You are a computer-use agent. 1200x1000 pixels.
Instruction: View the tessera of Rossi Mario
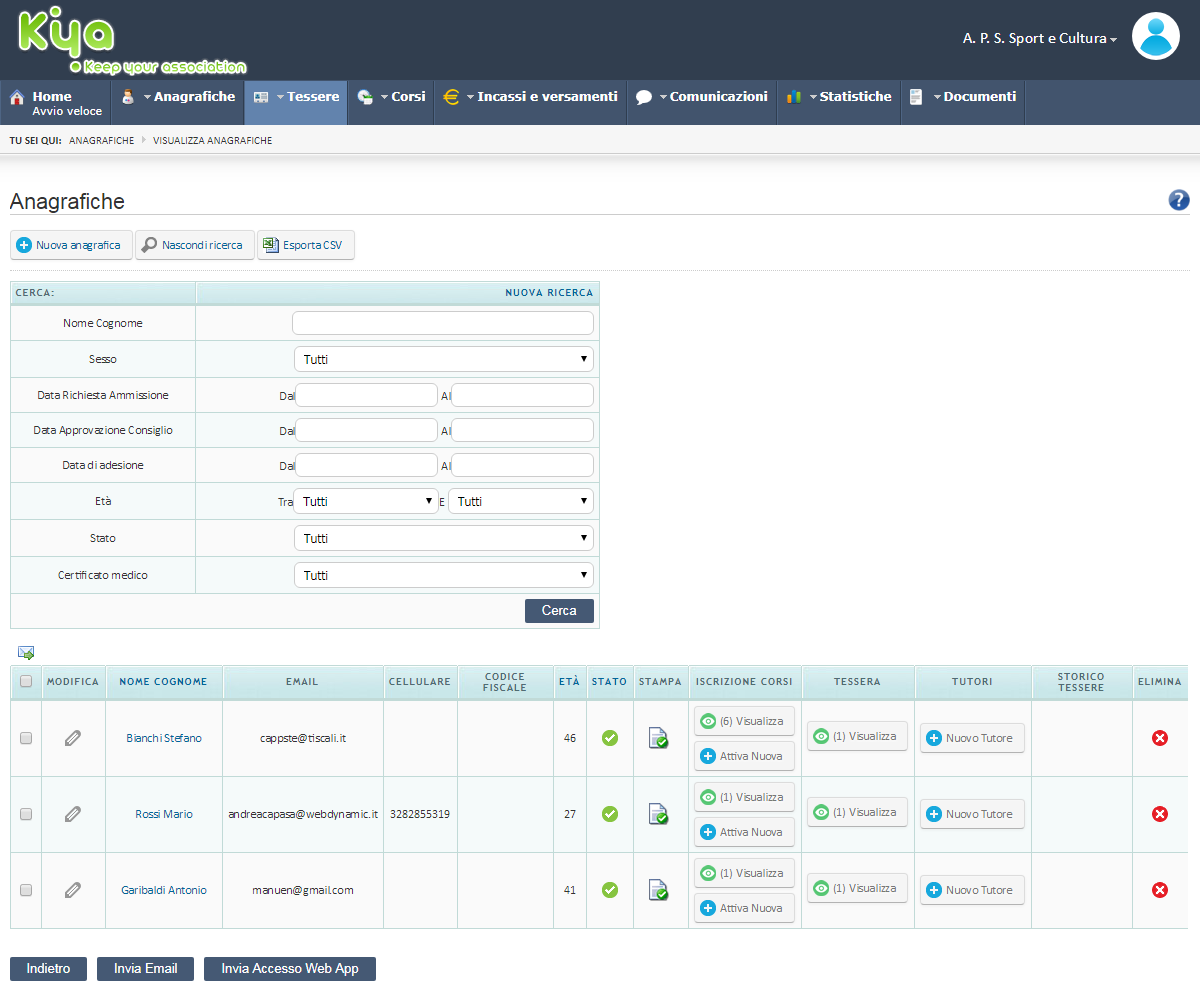(857, 812)
